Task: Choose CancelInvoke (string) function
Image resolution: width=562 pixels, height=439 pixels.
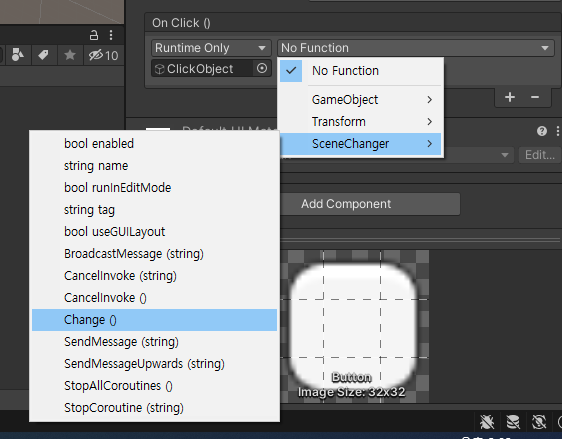Action: point(154,276)
